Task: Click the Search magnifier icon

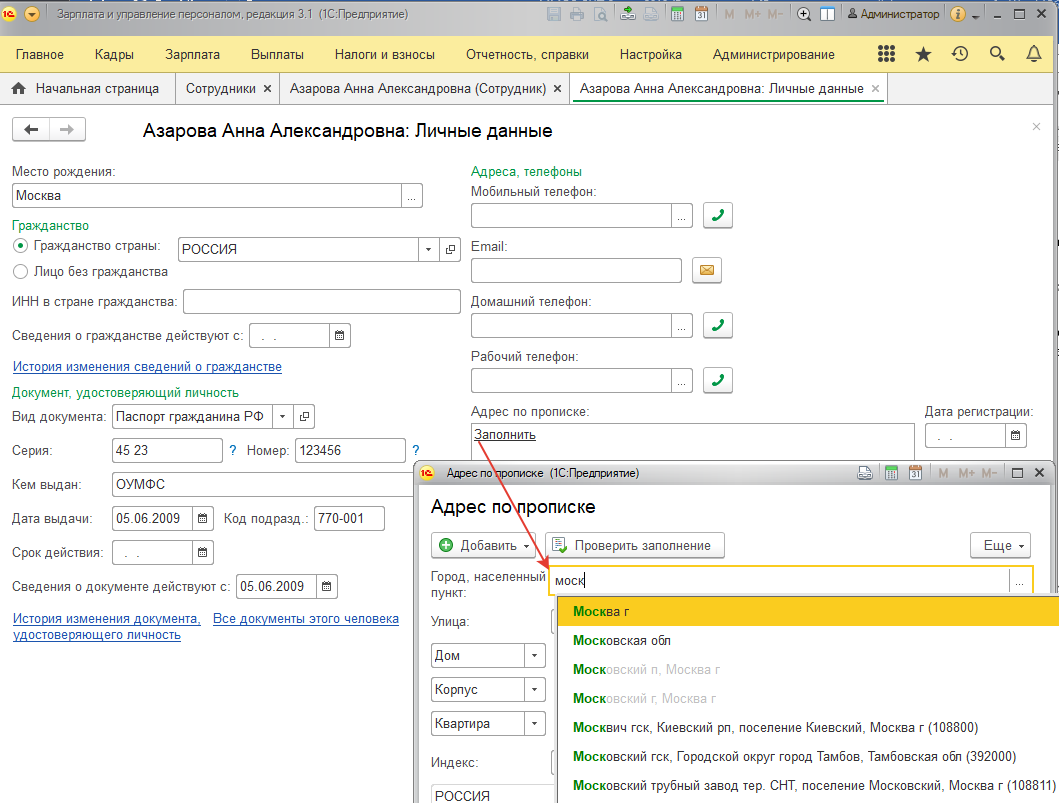Action: (997, 54)
